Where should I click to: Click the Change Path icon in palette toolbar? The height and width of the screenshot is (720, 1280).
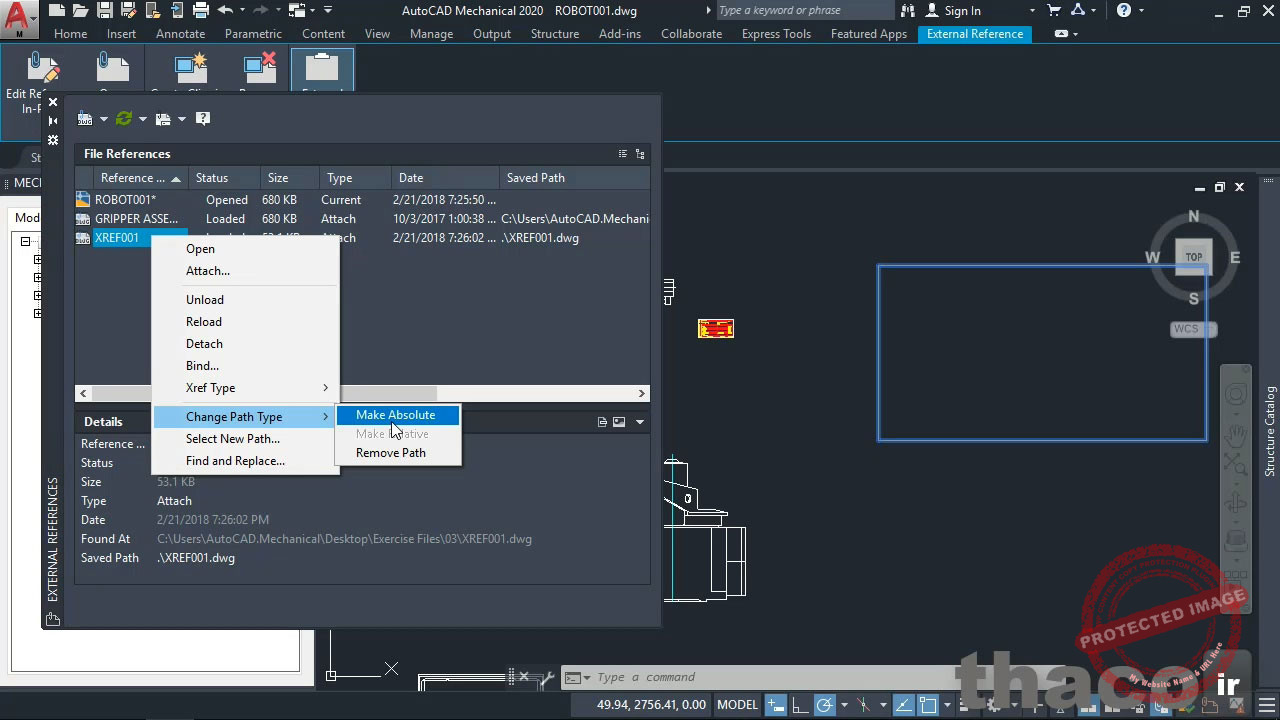(x=163, y=118)
